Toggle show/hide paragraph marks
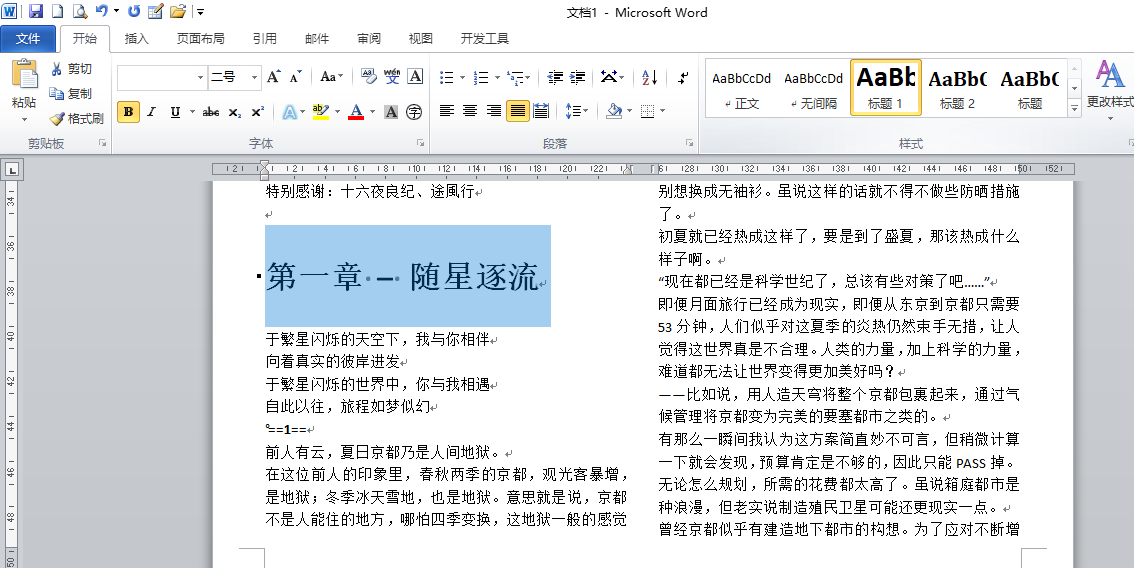This screenshot has height=568, width=1134. pos(683,77)
